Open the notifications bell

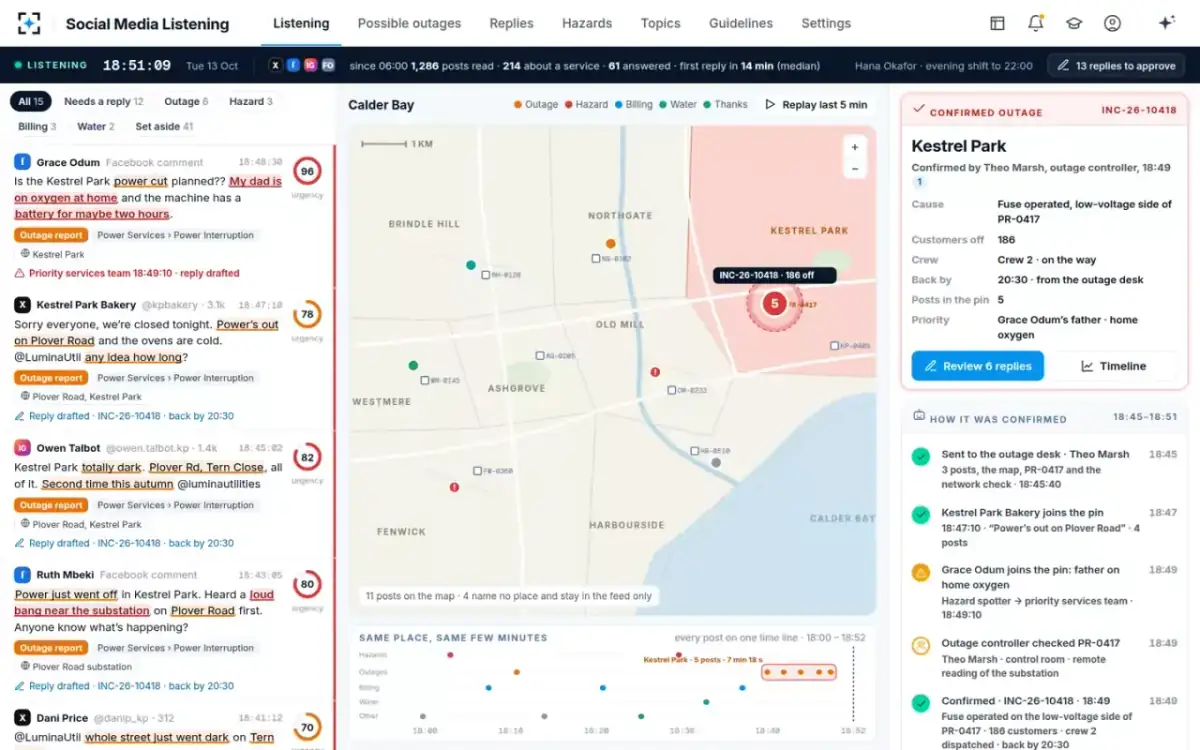(1035, 23)
